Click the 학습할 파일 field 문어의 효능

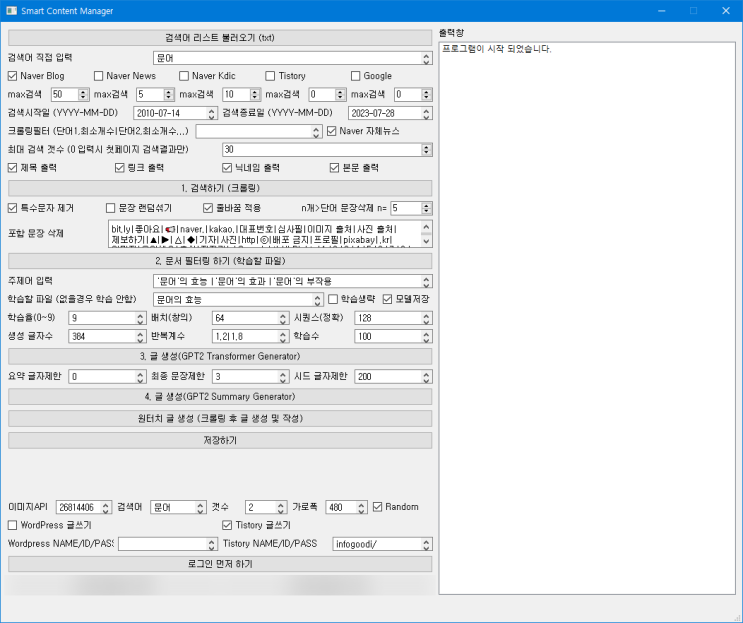[238, 299]
